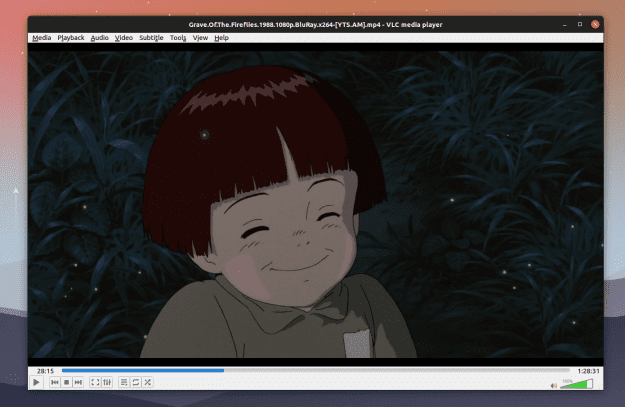Toggle loop repeat mode
The width and height of the screenshot is (625, 407).
pyautogui.click(x=136, y=382)
